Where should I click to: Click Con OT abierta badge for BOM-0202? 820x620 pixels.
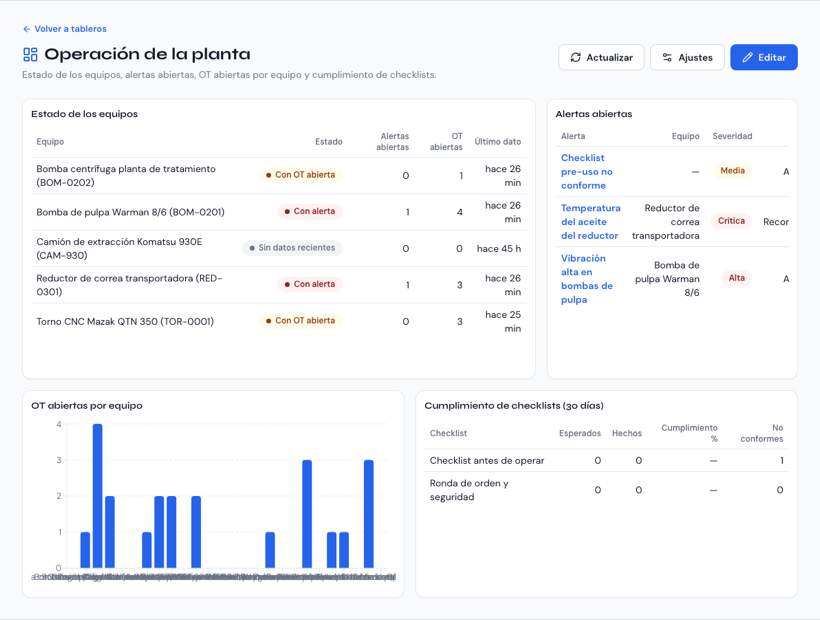pyautogui.click(x=301, y=175)
